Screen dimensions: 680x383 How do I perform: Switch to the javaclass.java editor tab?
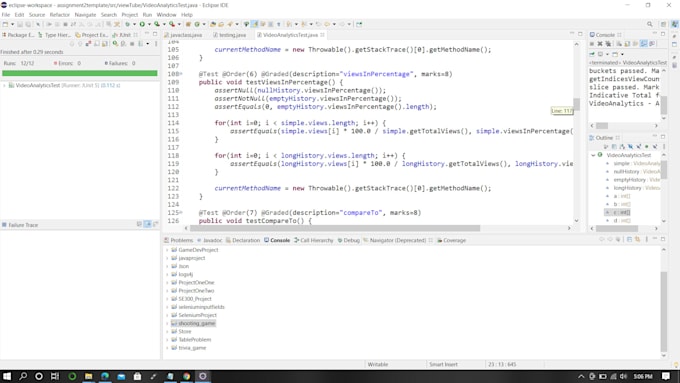click(x=183, y=35)
